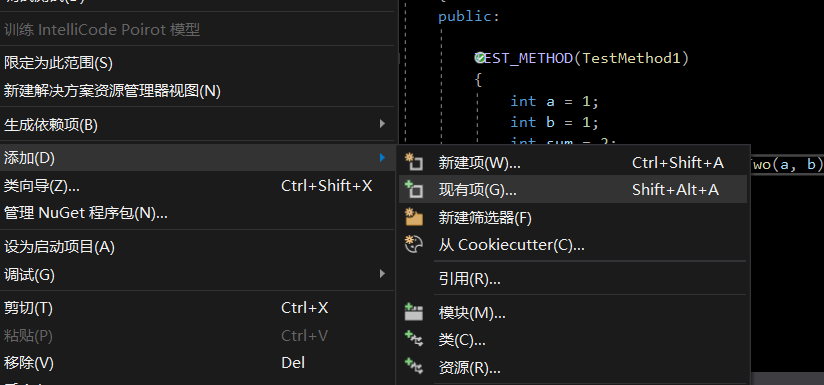Click the green test status icon beside TEST_METHOD
Screen dimensions: 824x385
[479, 58]
